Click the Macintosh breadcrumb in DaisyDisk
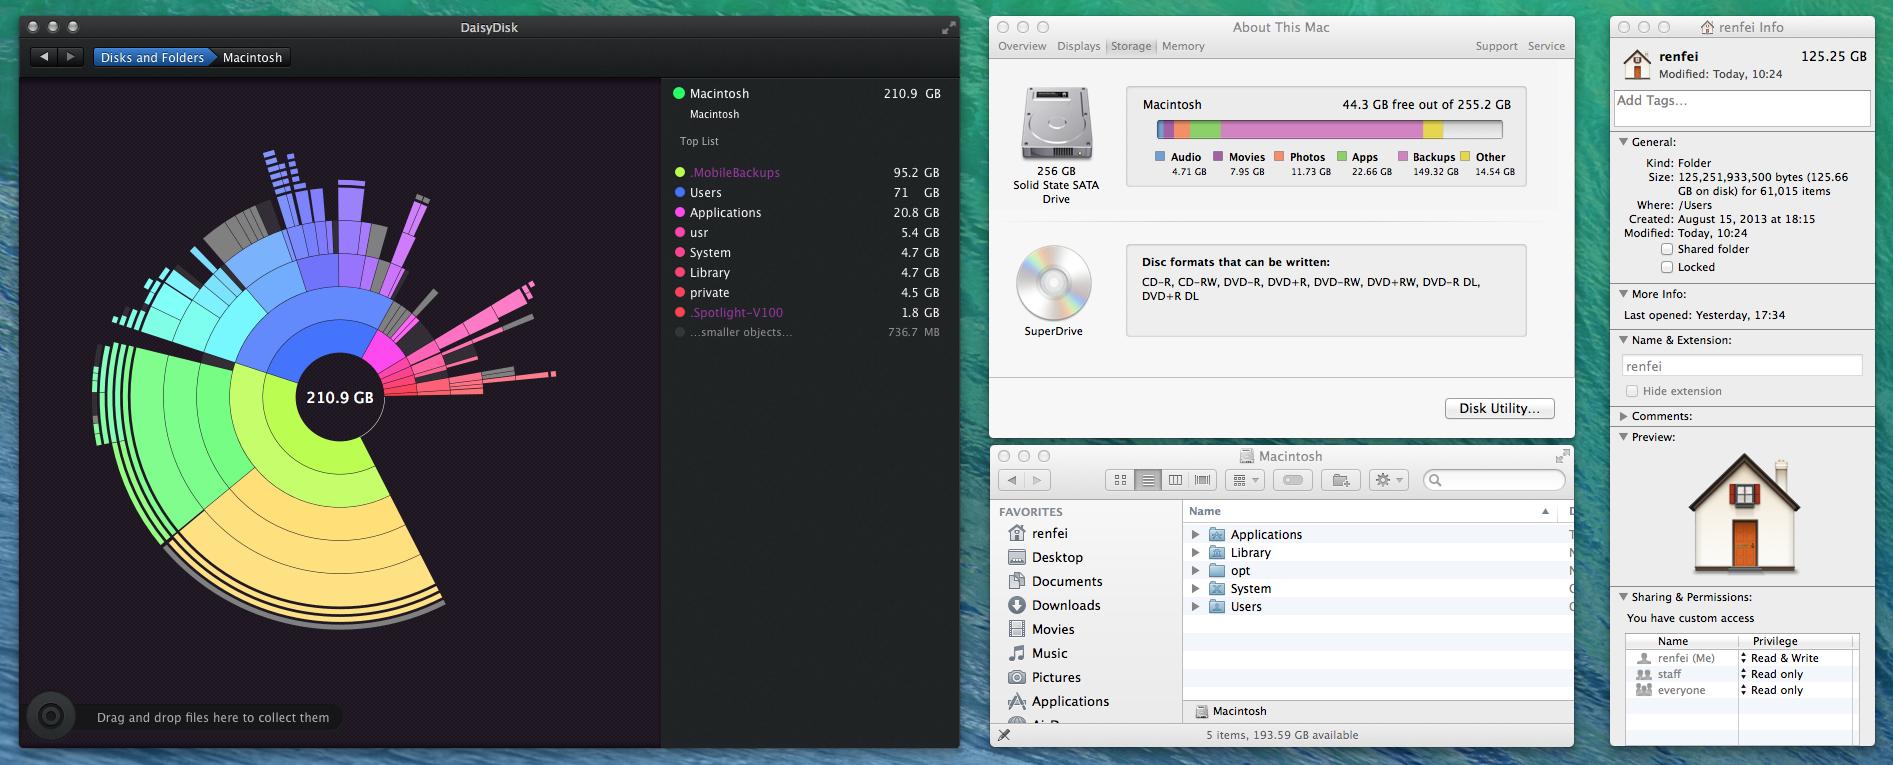Screen dimensions: 1893x765 coord(252,57)
